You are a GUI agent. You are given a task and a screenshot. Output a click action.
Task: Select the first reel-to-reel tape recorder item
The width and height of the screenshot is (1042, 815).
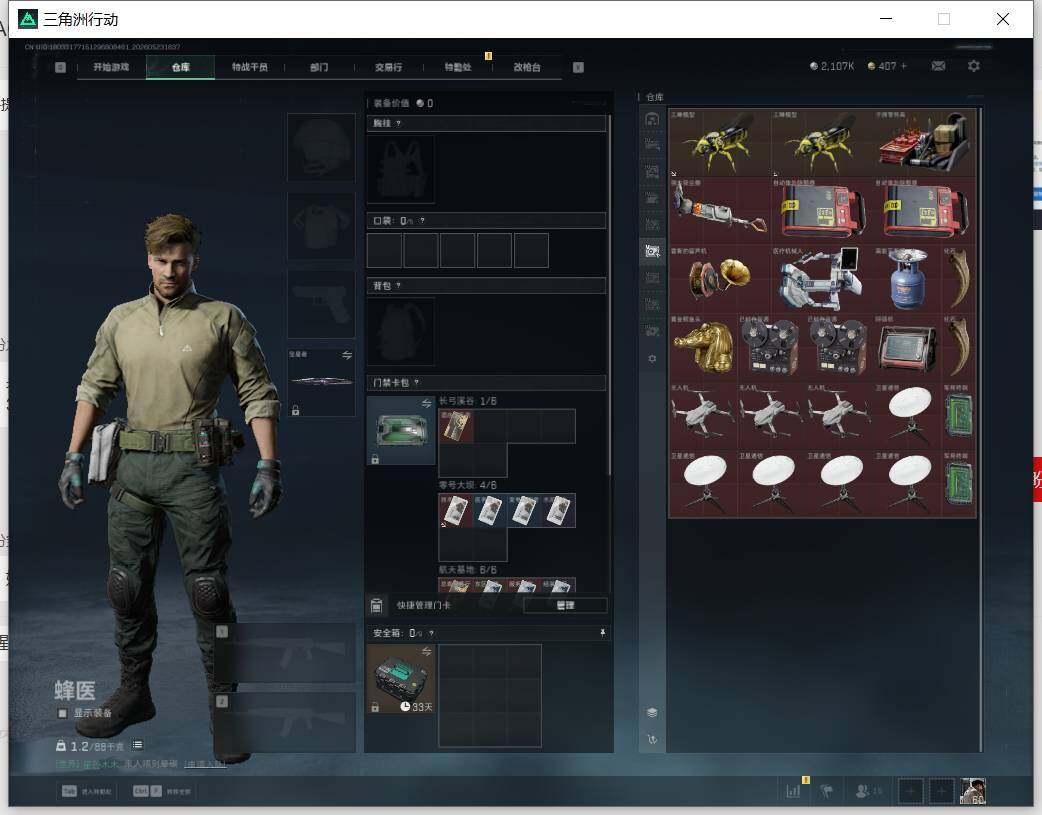pos(771,347)
